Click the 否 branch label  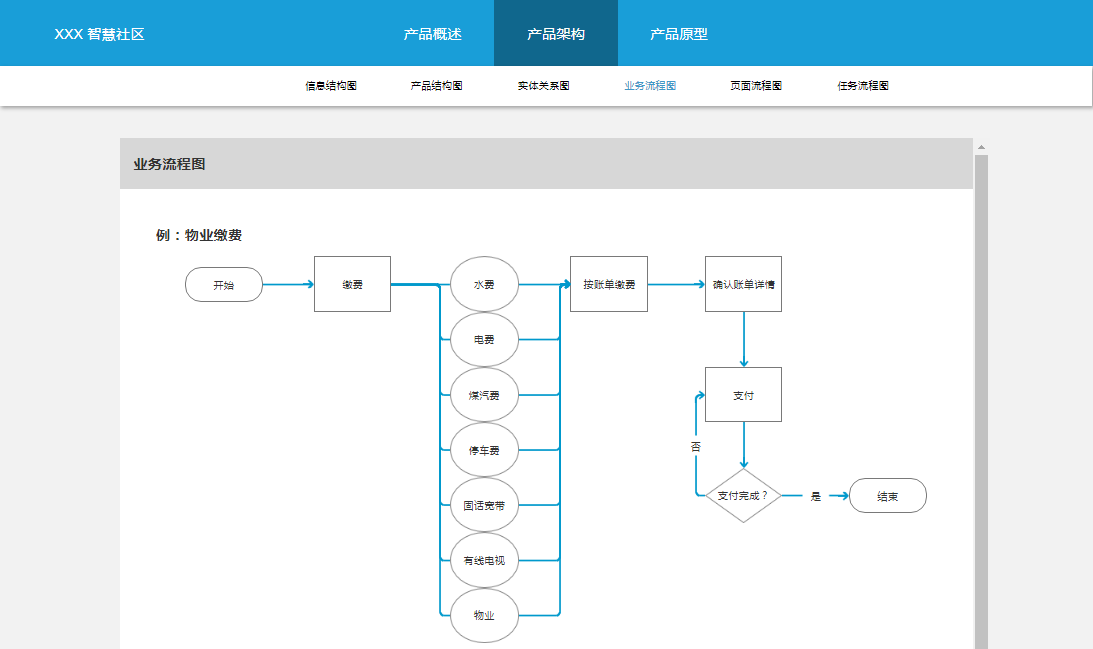click(x=696, y=446)
